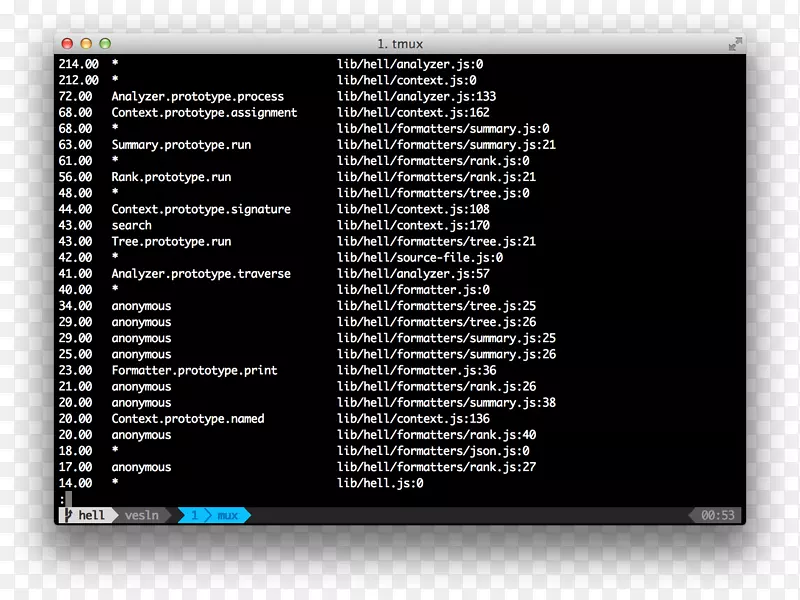Screen dimensions: 800x600
Task: Select the value 34.00
Action: [75, 306]
